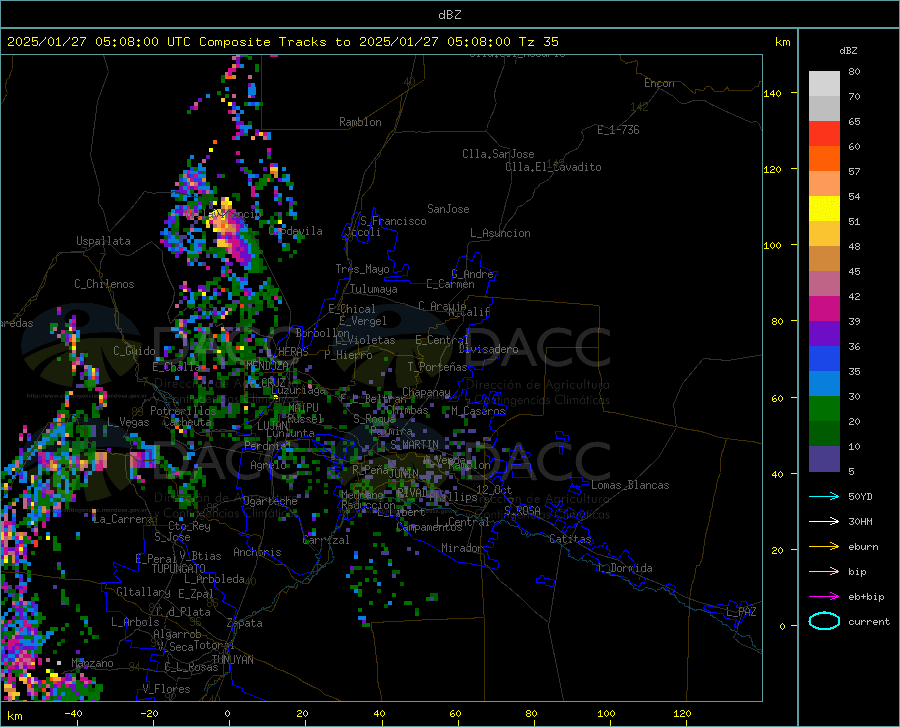Click the current cyan ellipse legend icon
The height and width of the screenshot is (727, 900).
pyautogui.click(x=824, y=621)
